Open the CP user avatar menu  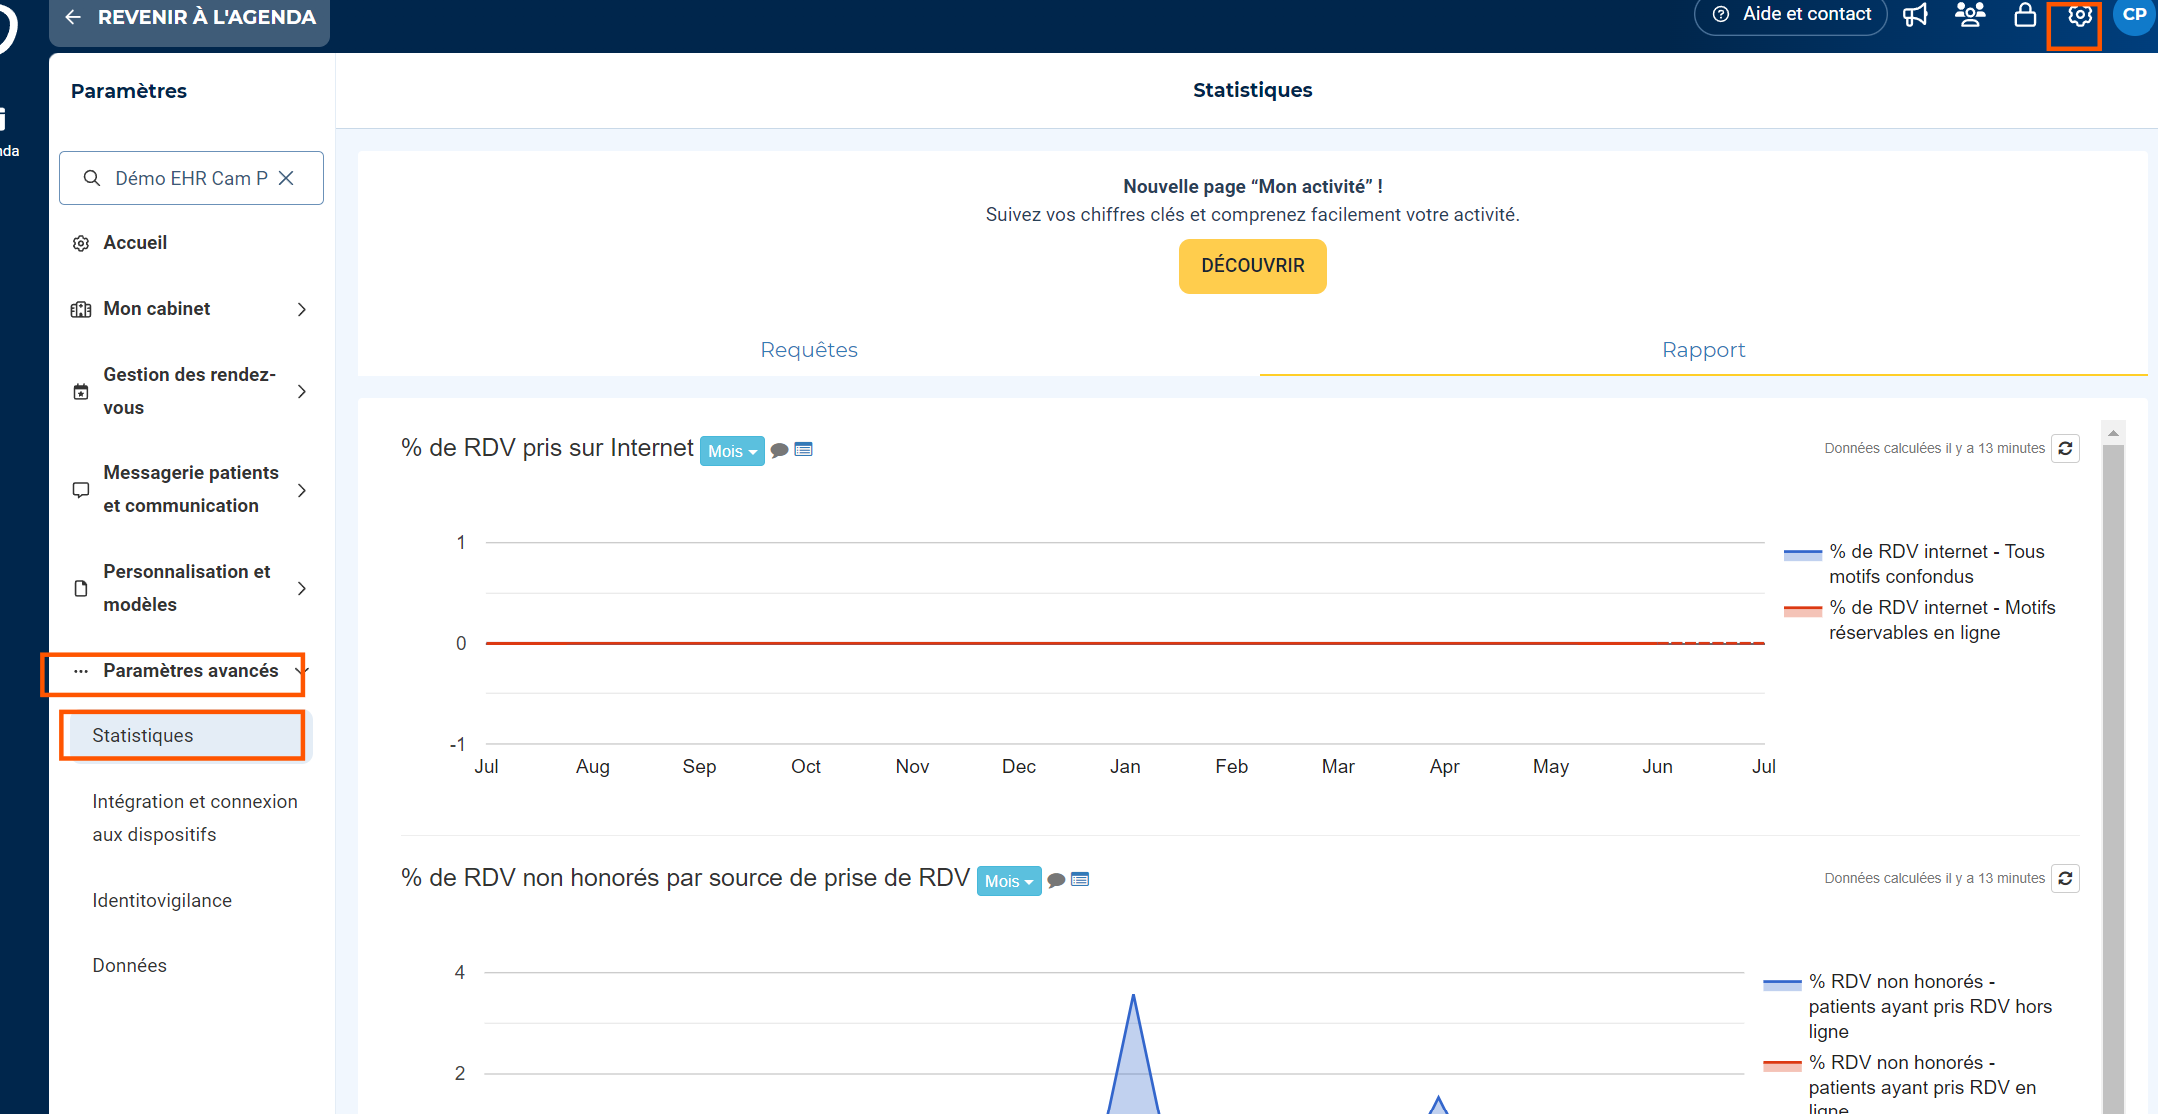(x=2134, y=15)
